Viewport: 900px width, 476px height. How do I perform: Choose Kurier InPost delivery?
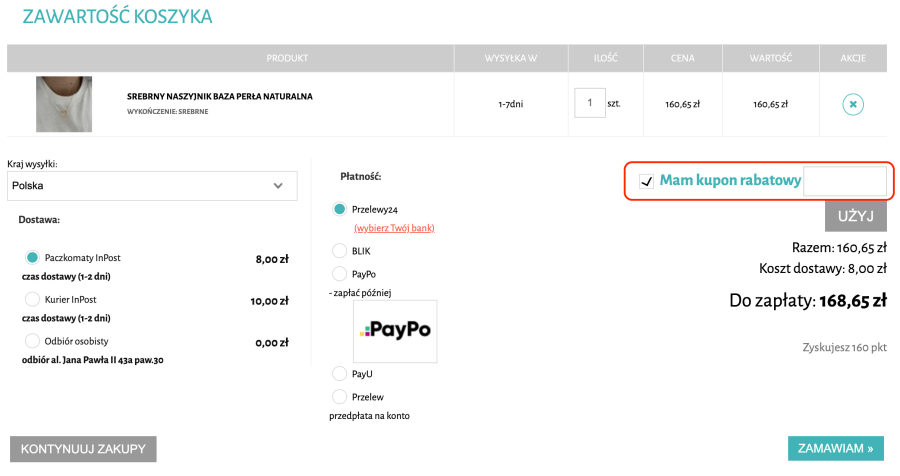[32, 299]
